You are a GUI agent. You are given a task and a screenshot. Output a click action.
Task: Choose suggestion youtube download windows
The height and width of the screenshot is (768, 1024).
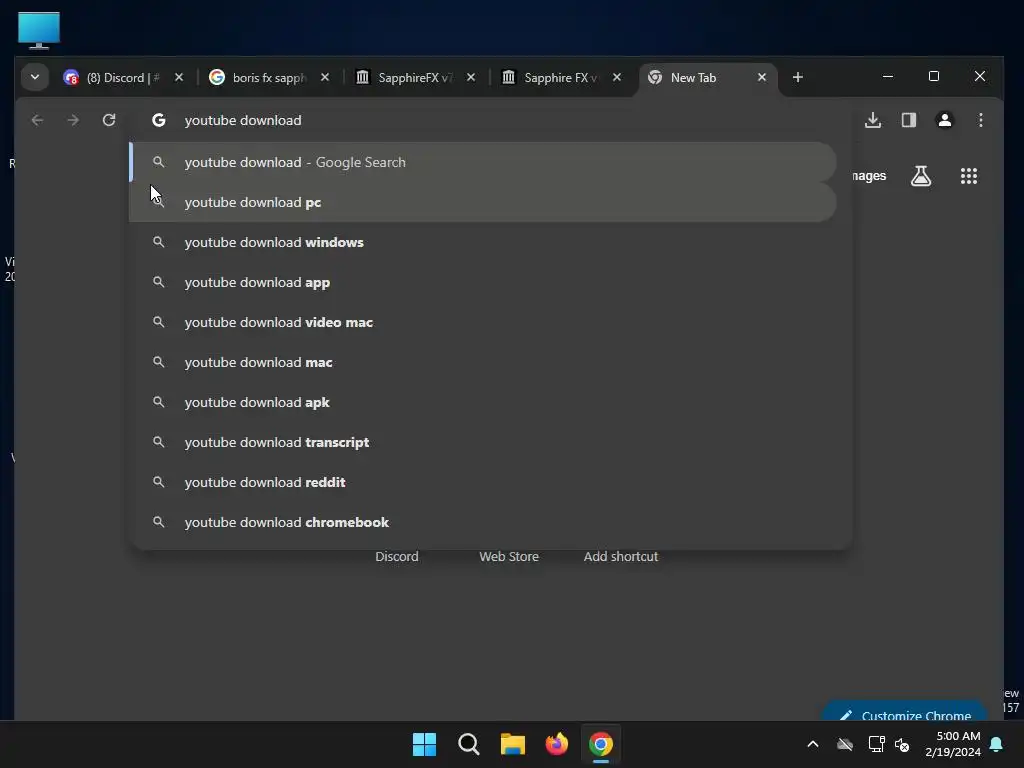pos(483,242)
